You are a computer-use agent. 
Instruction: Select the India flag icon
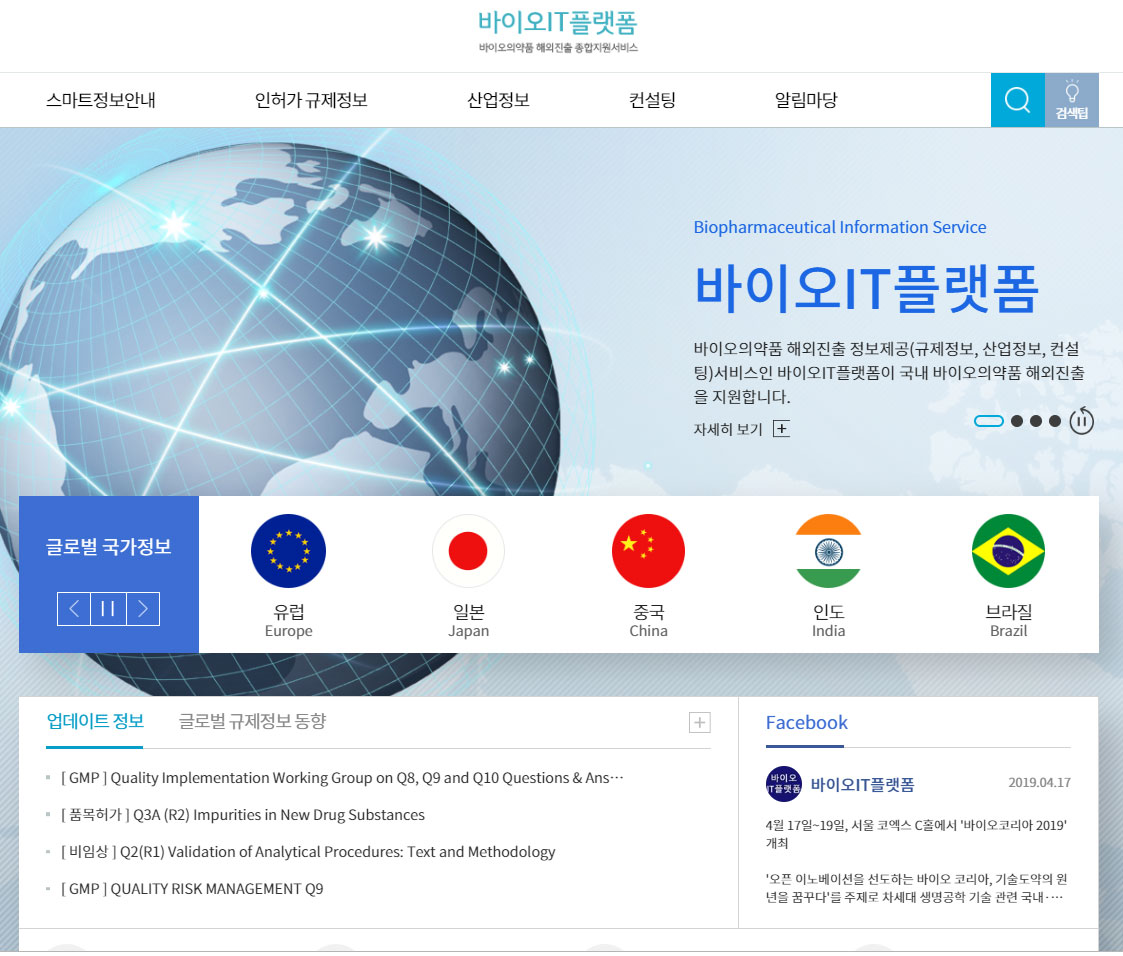pyautogui.click(x=828, y=550)
